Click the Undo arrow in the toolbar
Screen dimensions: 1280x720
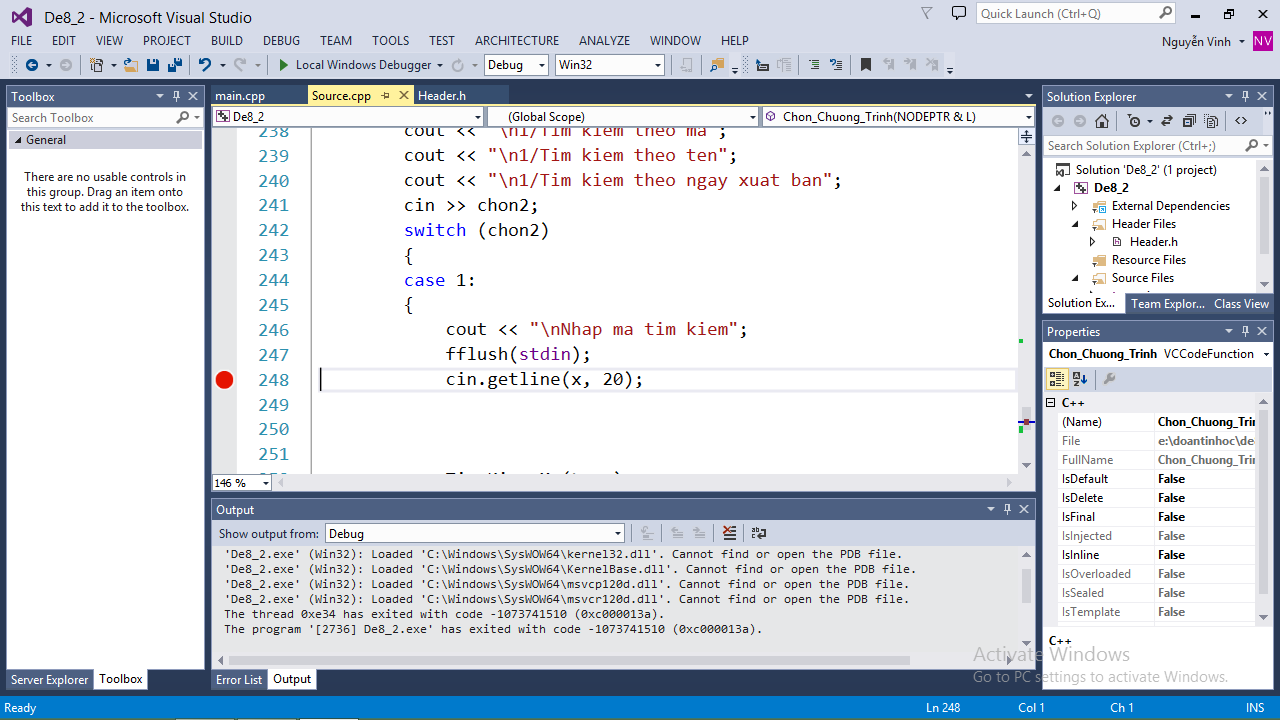pyautogui.click(x=205, y=65)
